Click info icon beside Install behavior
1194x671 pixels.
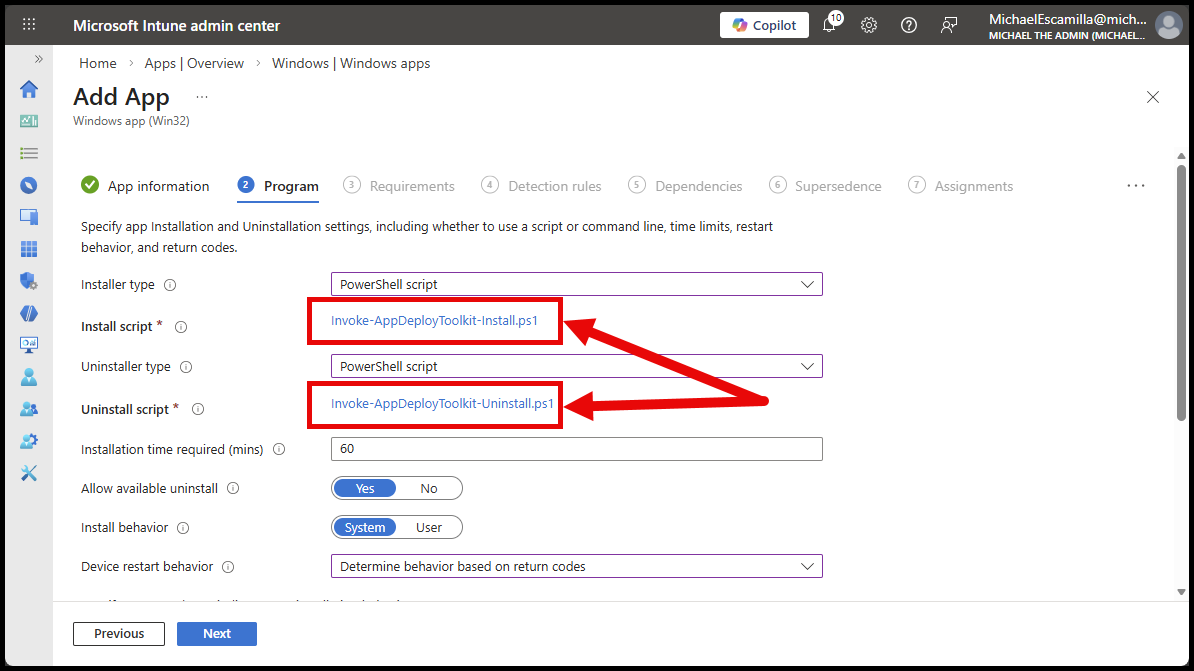coord(183,528)
